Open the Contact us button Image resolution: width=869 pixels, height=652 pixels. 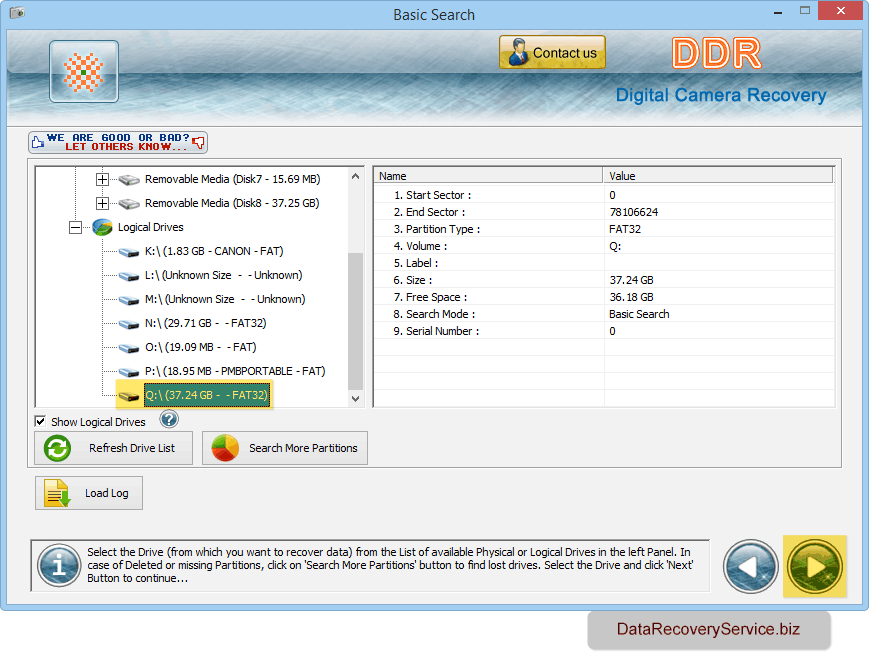tap(552, 52)
